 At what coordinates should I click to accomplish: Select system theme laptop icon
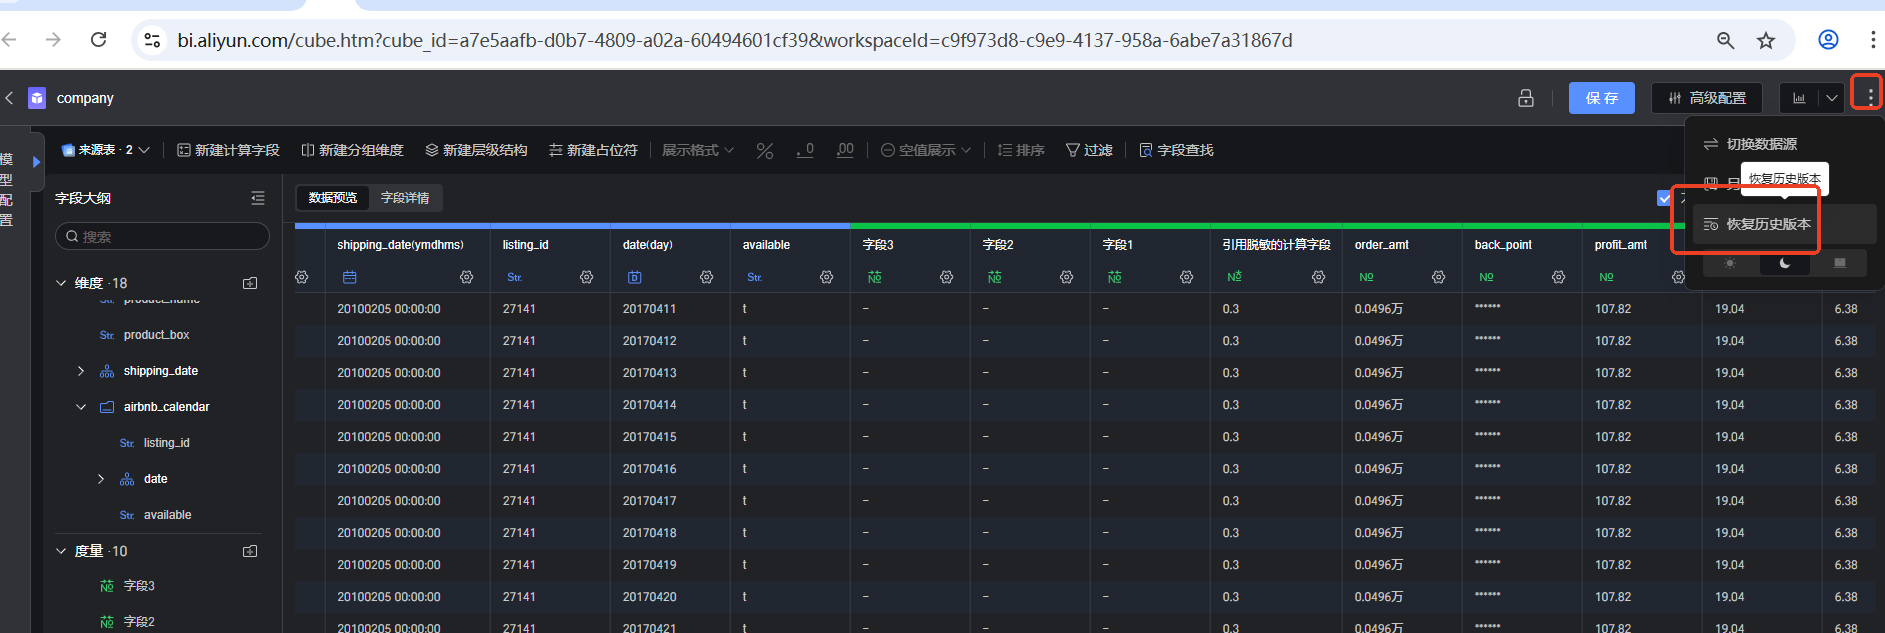1840,263
